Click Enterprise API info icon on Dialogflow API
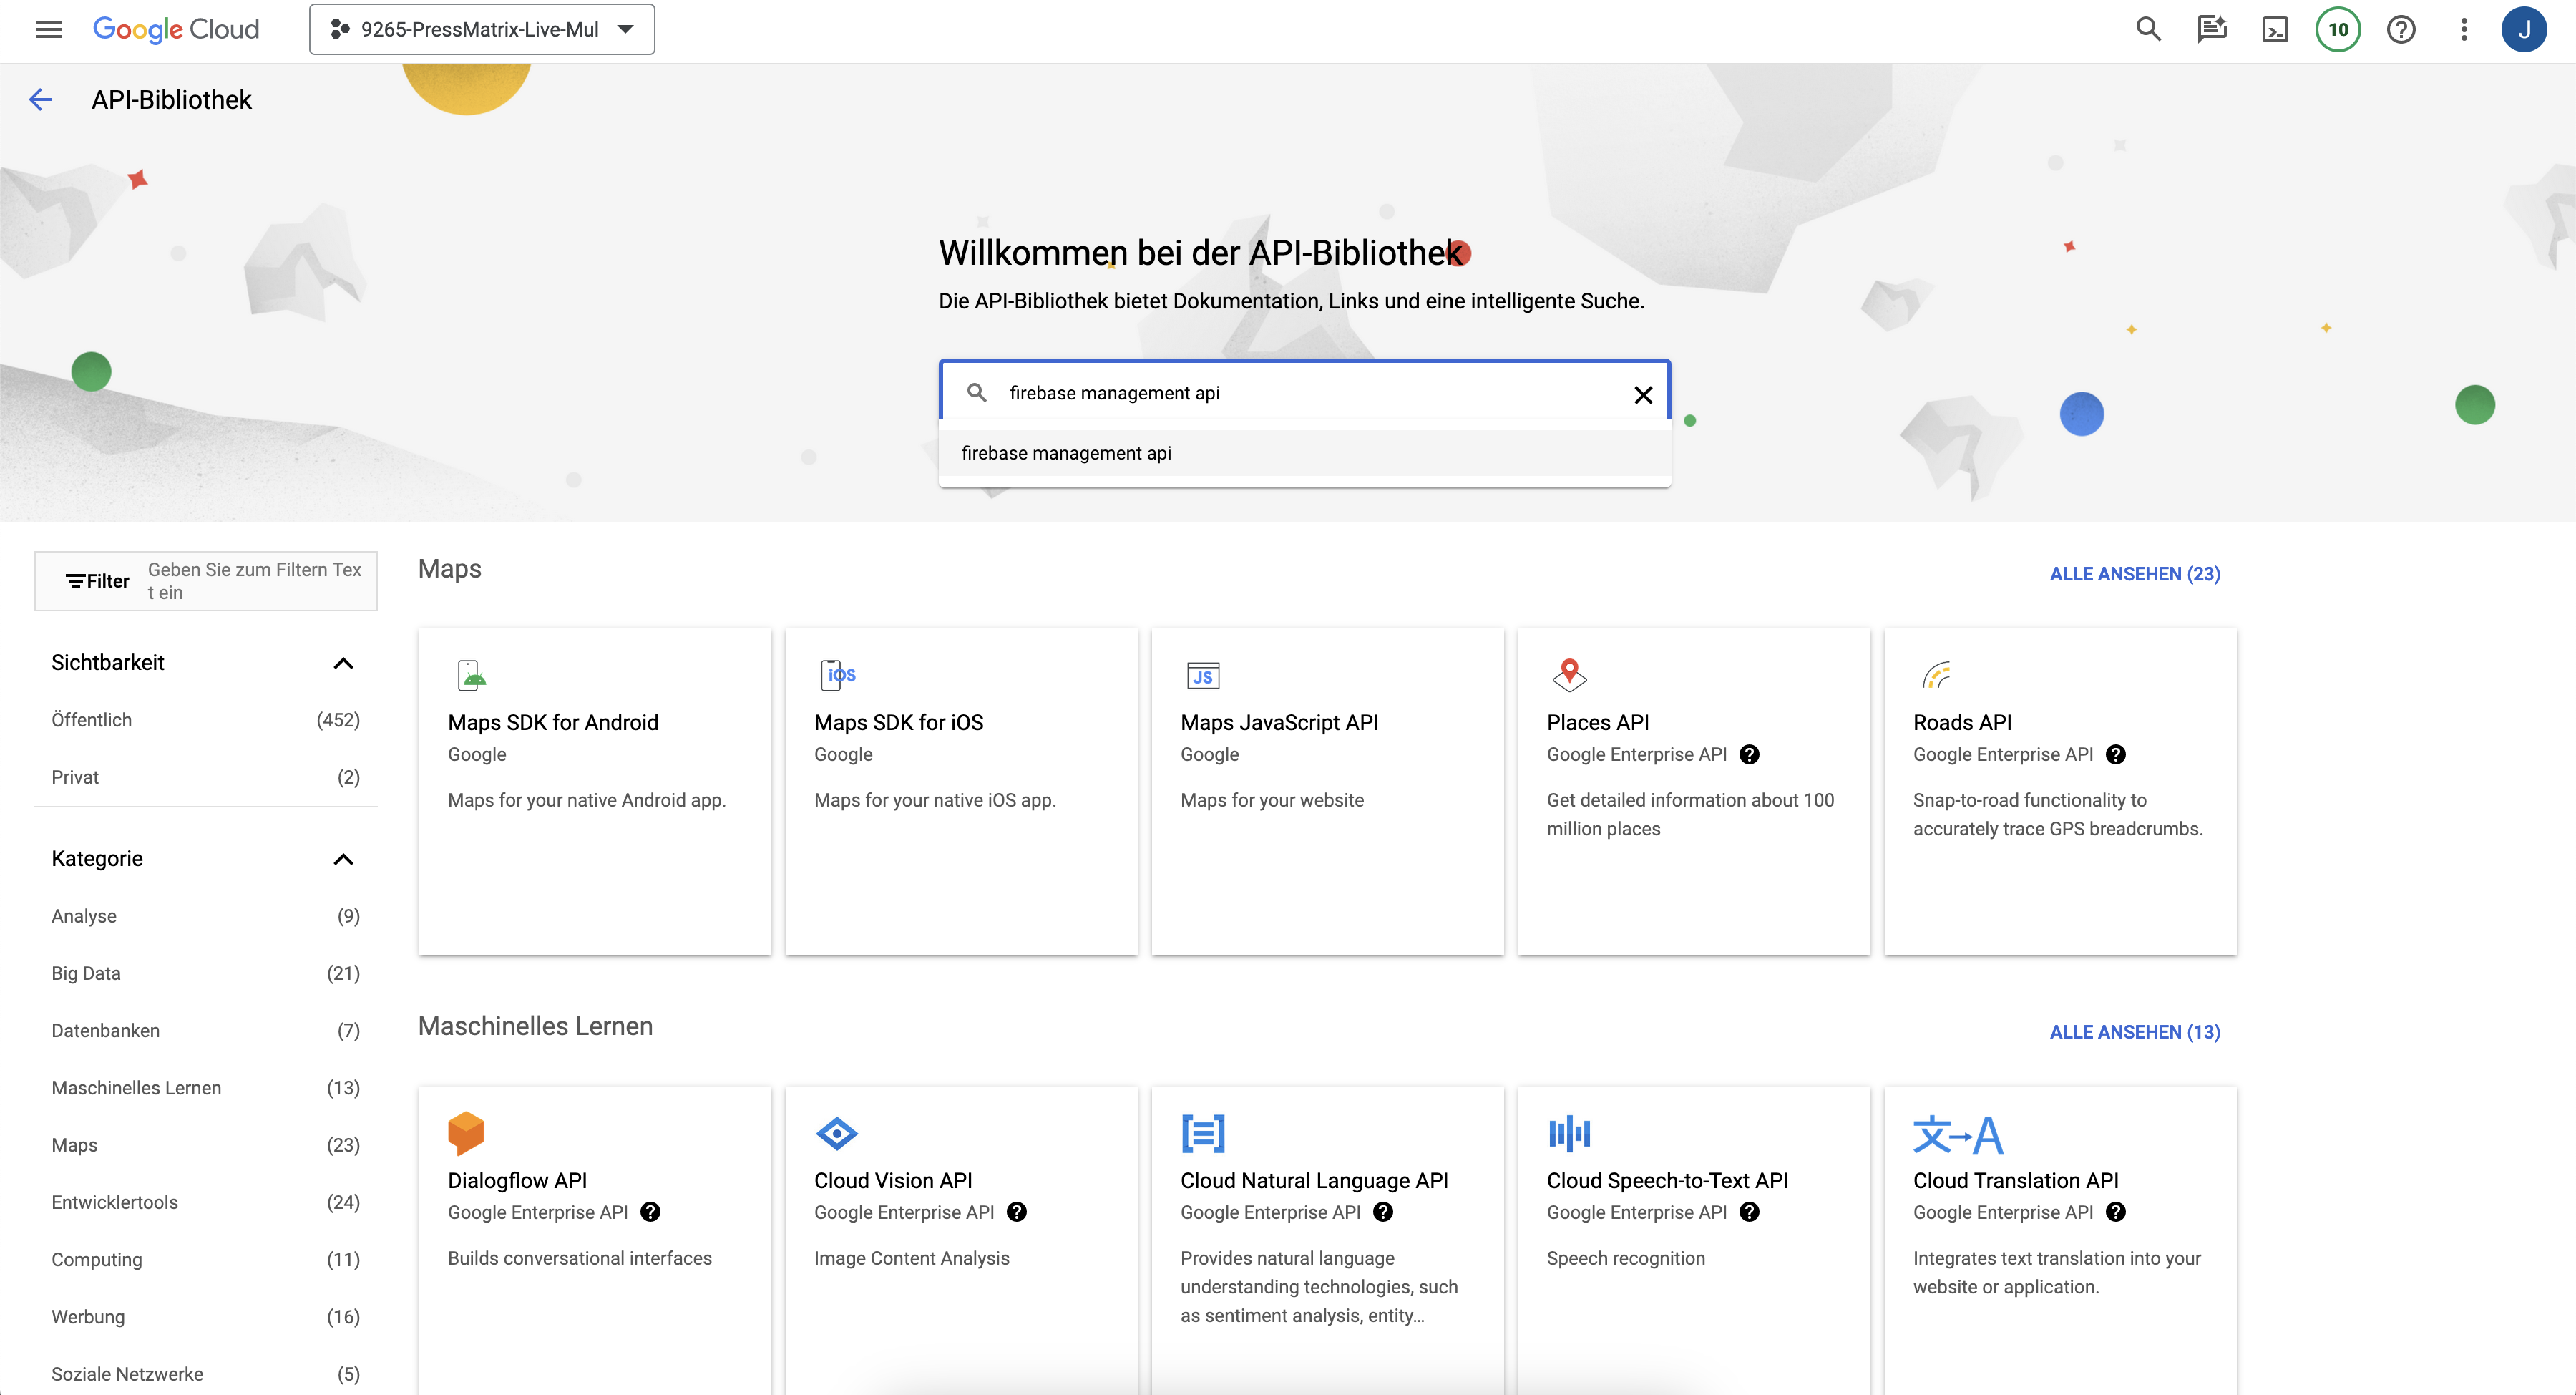This screenshot has height=1395, width=2576. [x=650, y=1212]
